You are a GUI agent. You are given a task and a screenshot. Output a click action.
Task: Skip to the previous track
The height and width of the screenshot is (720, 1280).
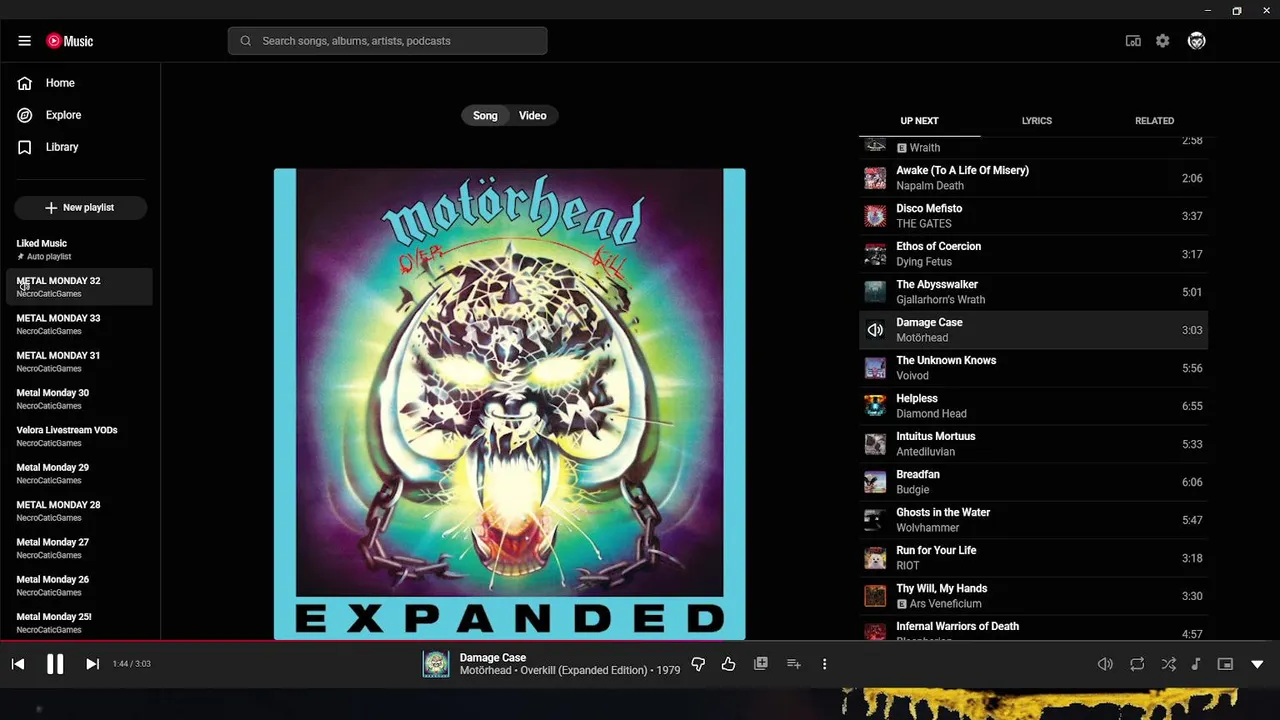pyautogui.click(x=18, y=664)
